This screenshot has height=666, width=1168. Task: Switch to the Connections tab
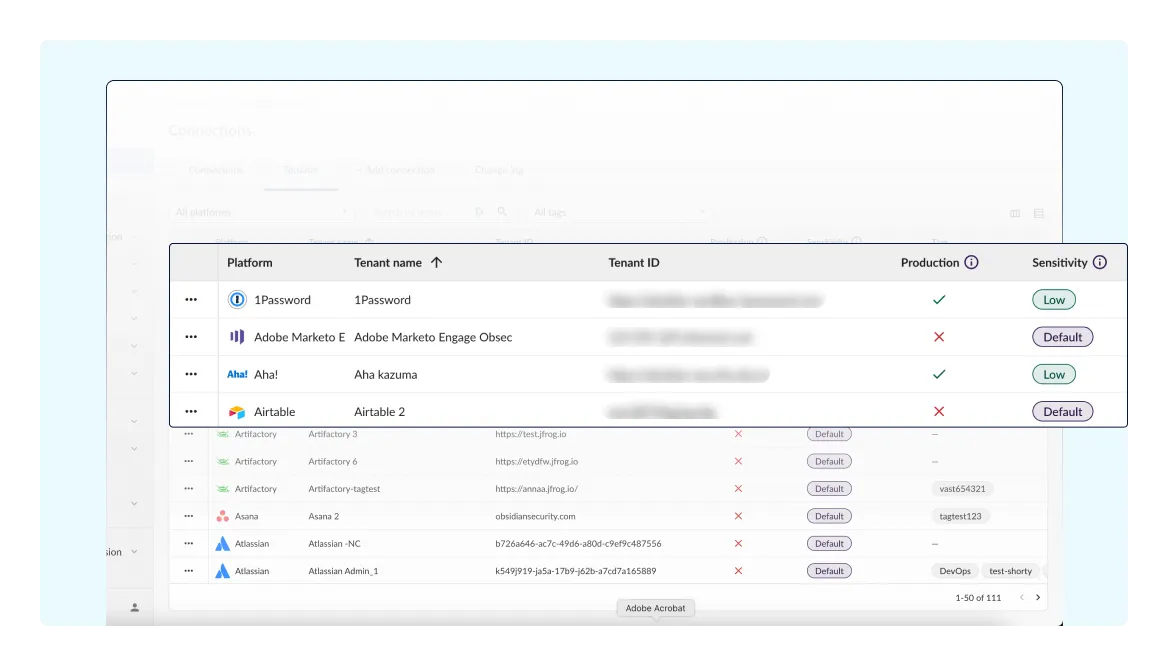point(215,170)
